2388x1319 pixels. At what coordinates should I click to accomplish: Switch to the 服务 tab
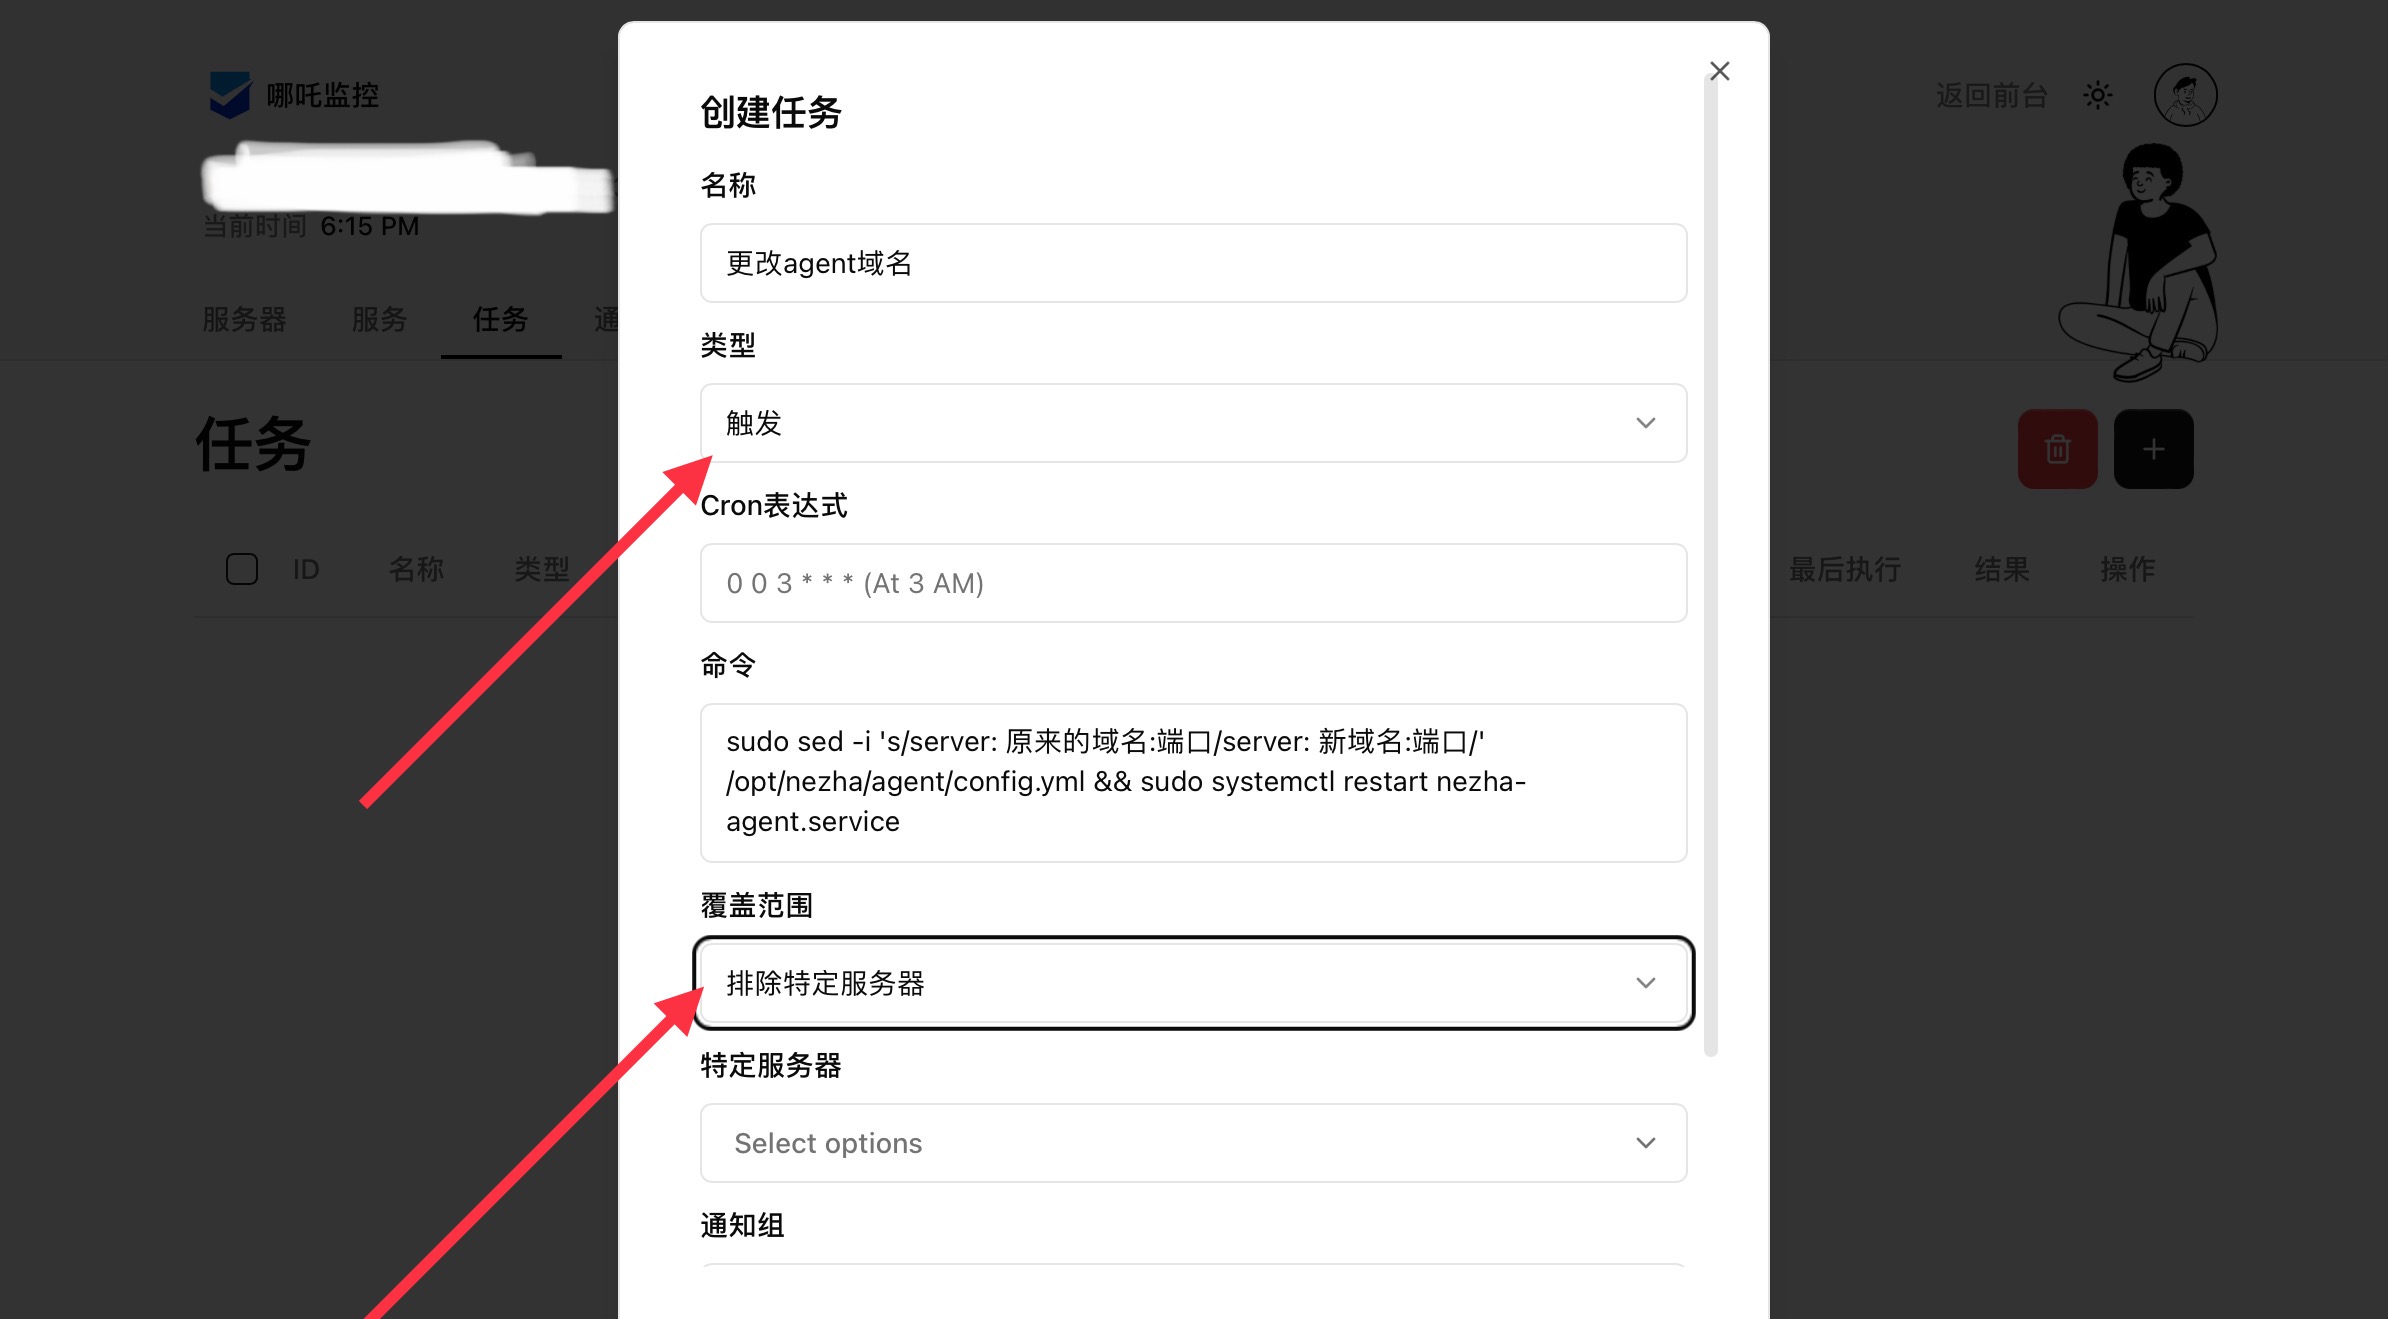click(x=379, y=319)
